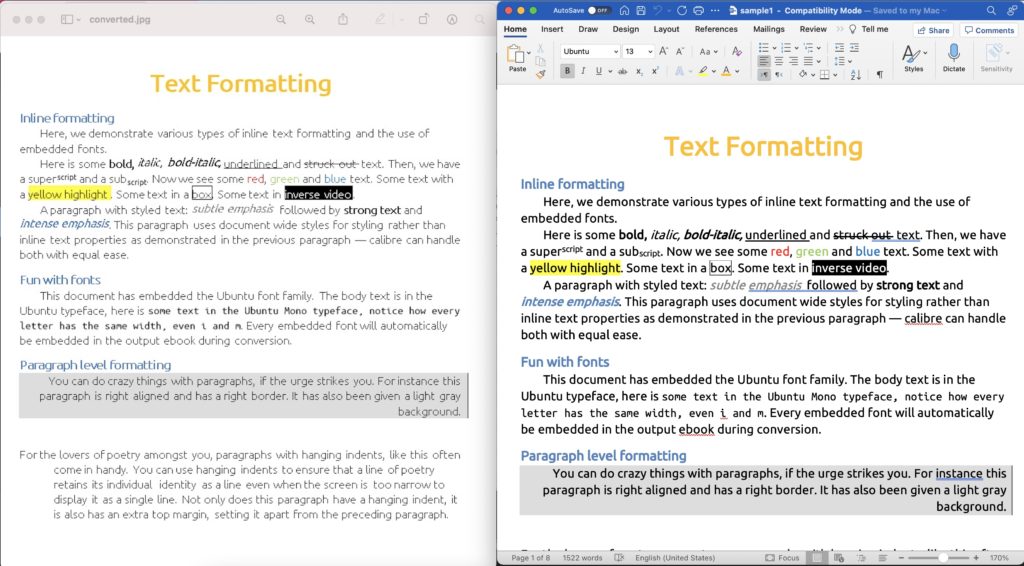The height and width of the screenshot is (566, 1024).
Task: Change language English (United States) in status bar
Action: coord(675,558)
